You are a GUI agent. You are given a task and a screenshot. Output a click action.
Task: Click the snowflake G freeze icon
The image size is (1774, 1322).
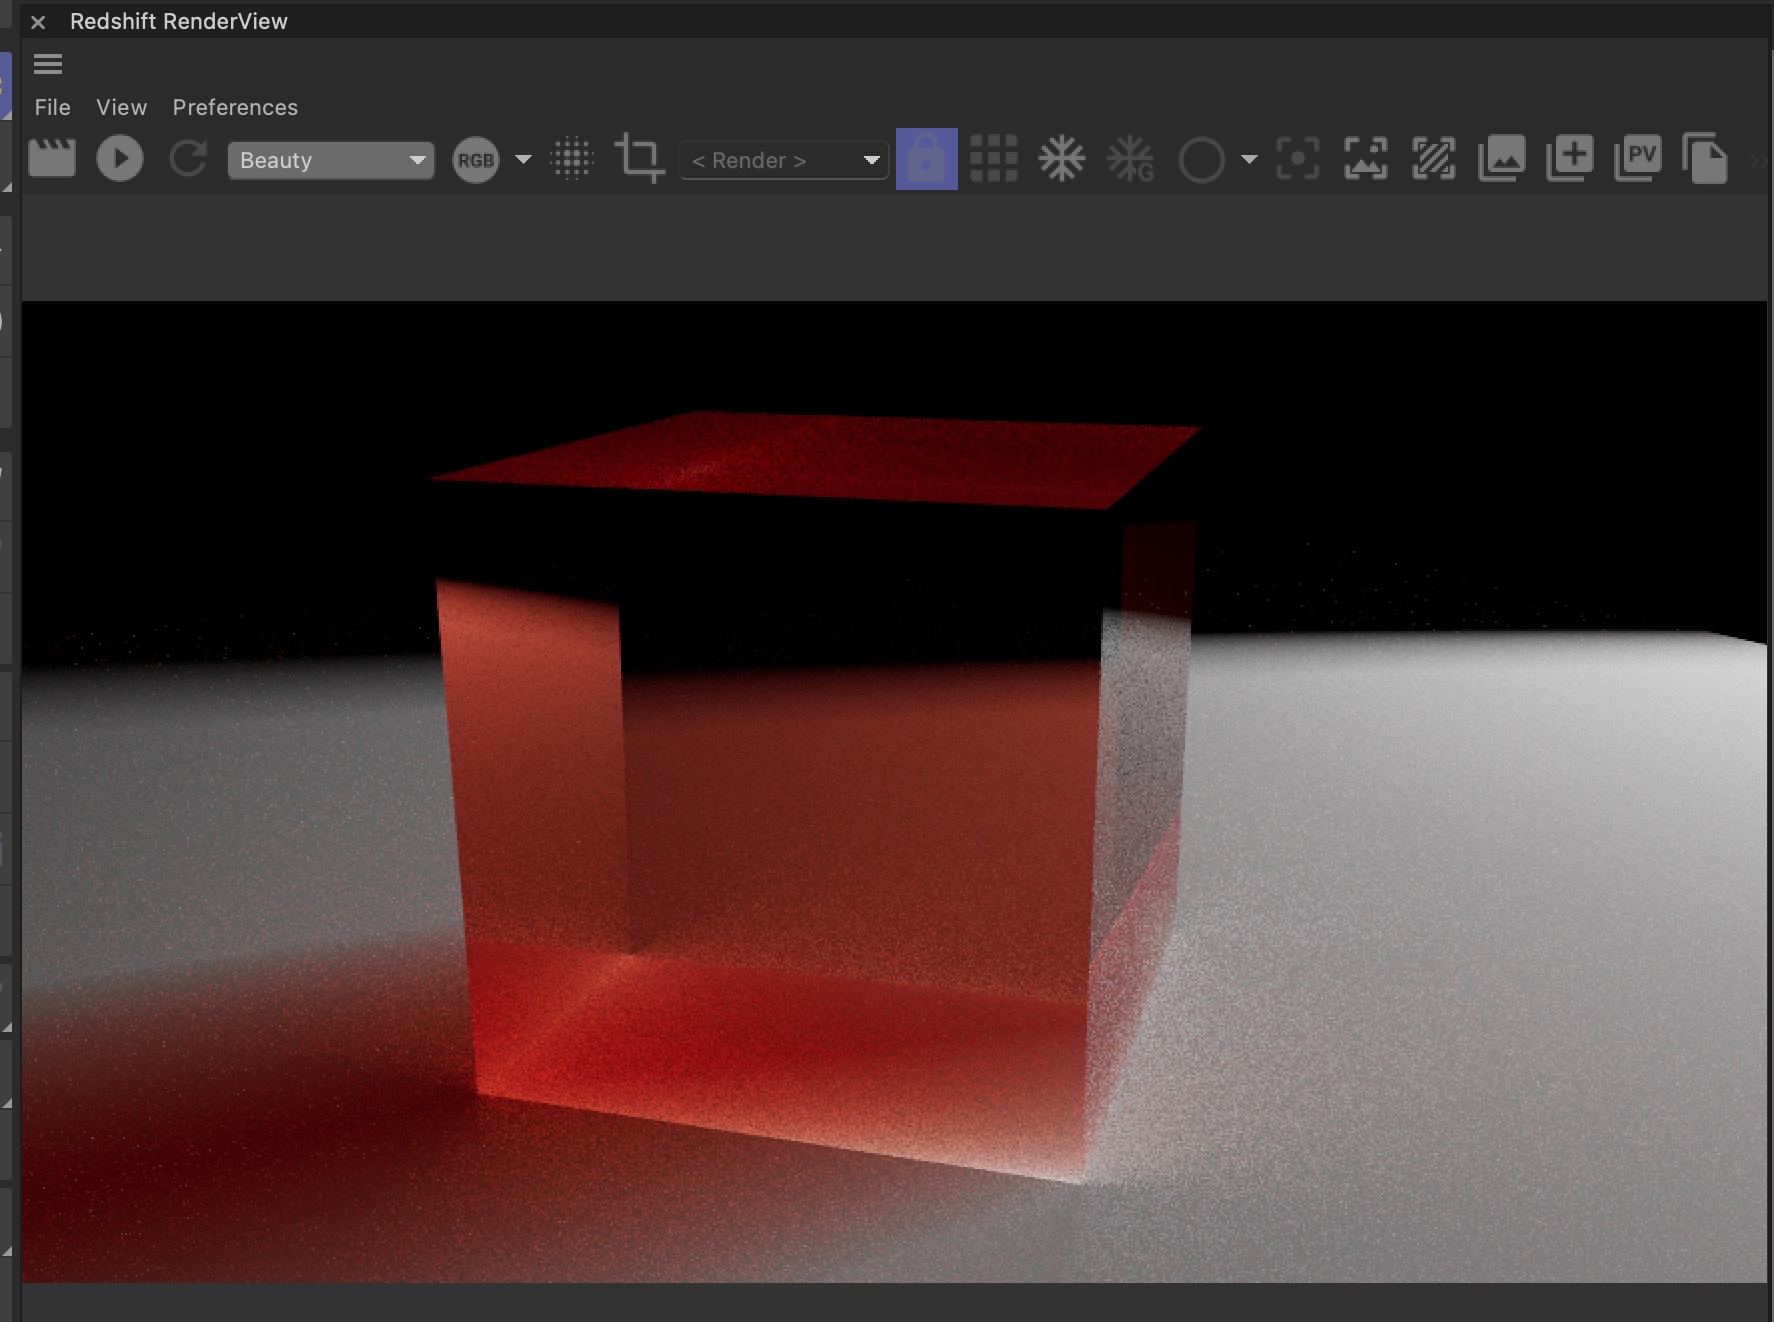(x=1130, y=159)
